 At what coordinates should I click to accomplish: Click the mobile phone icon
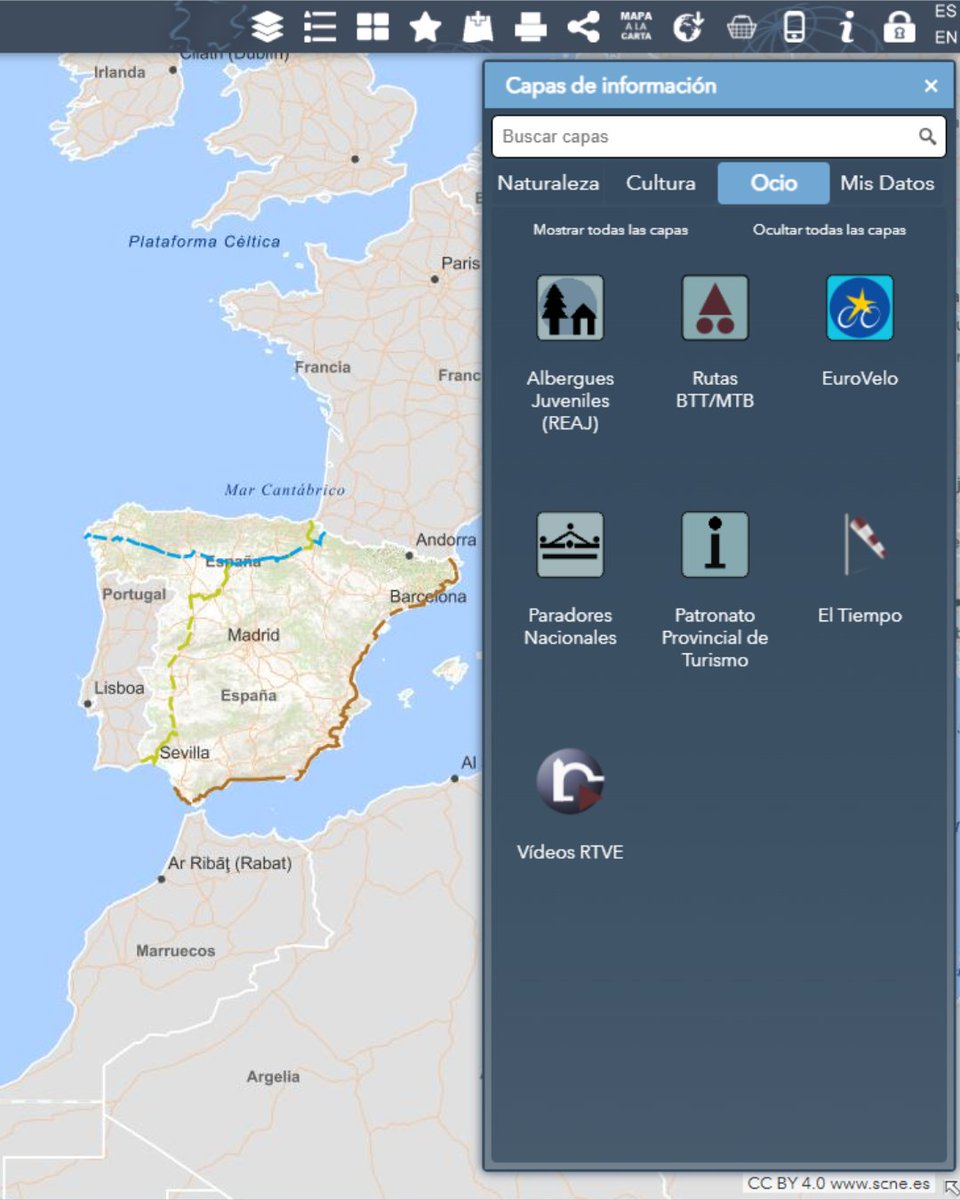tap(794, 26)
